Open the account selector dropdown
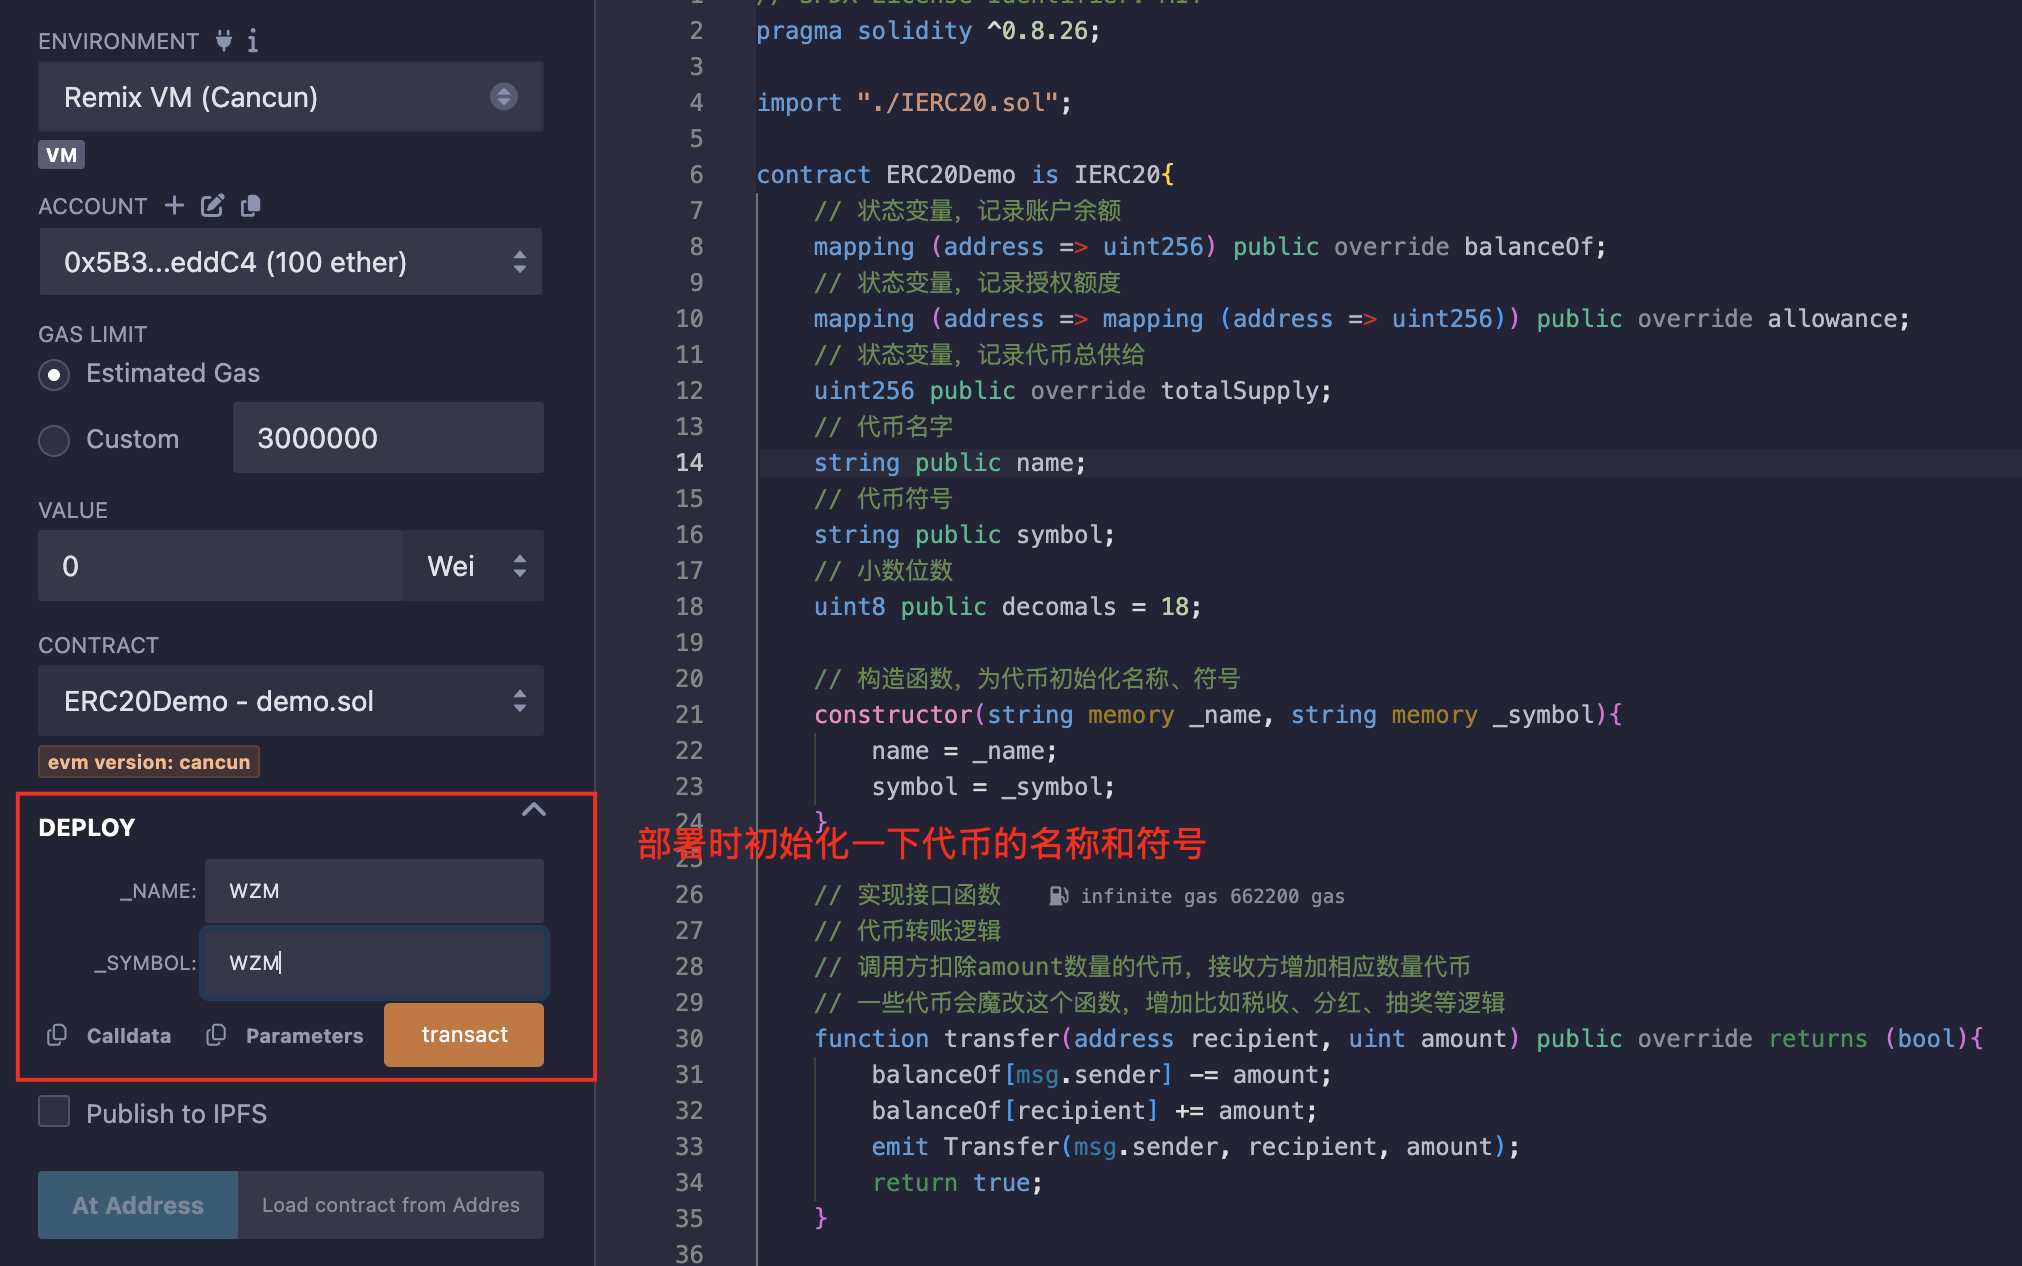This screenshot has height=1266, width=2022. click(290, 262)
